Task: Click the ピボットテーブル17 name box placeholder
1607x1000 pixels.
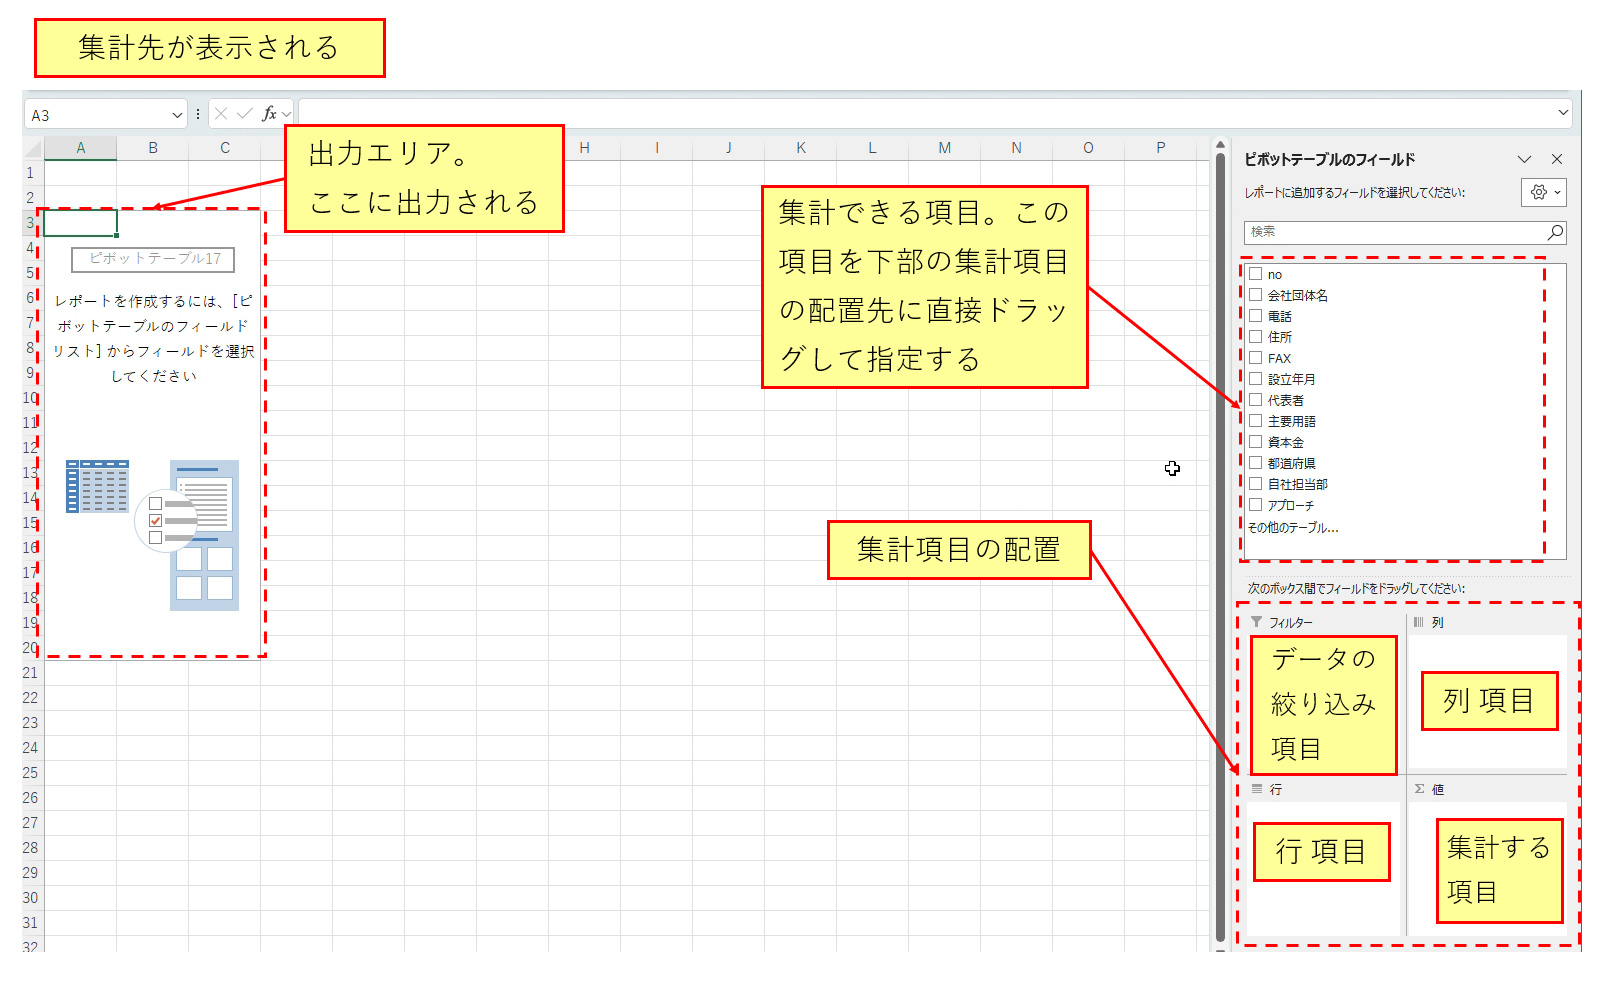Action: (x=153, y=259)
